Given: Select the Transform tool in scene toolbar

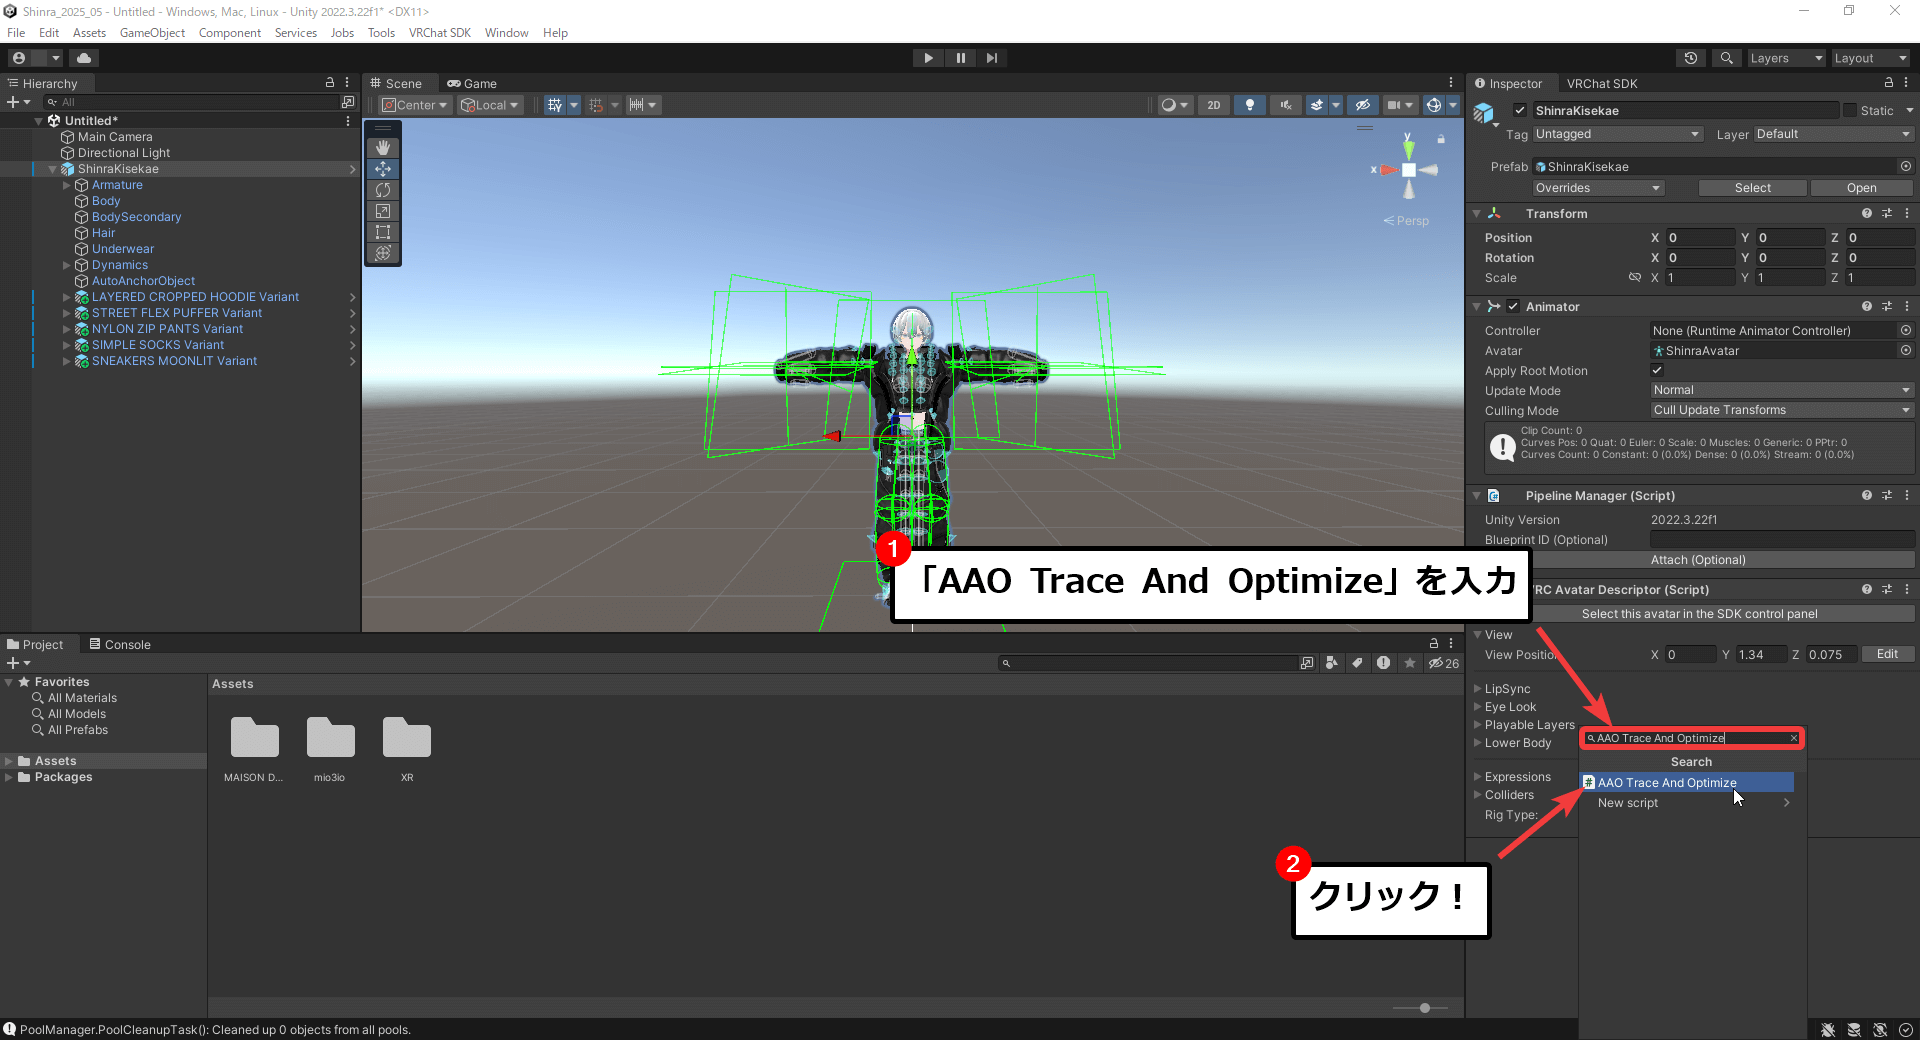Looking at the screenshot, I should pos(383,253).
